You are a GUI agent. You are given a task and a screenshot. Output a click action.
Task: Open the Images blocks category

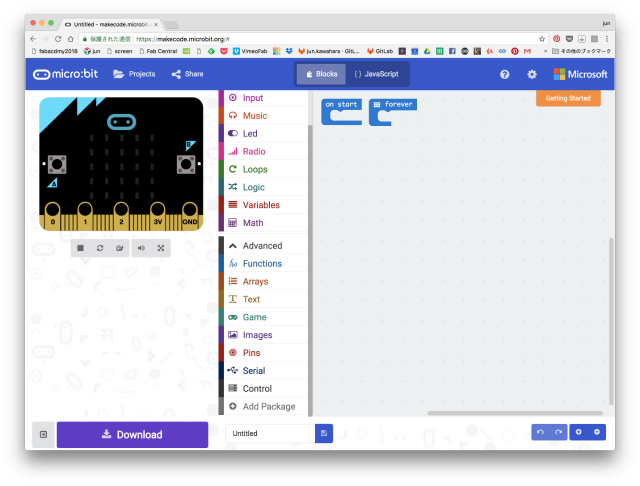click(x=263, y=335)
